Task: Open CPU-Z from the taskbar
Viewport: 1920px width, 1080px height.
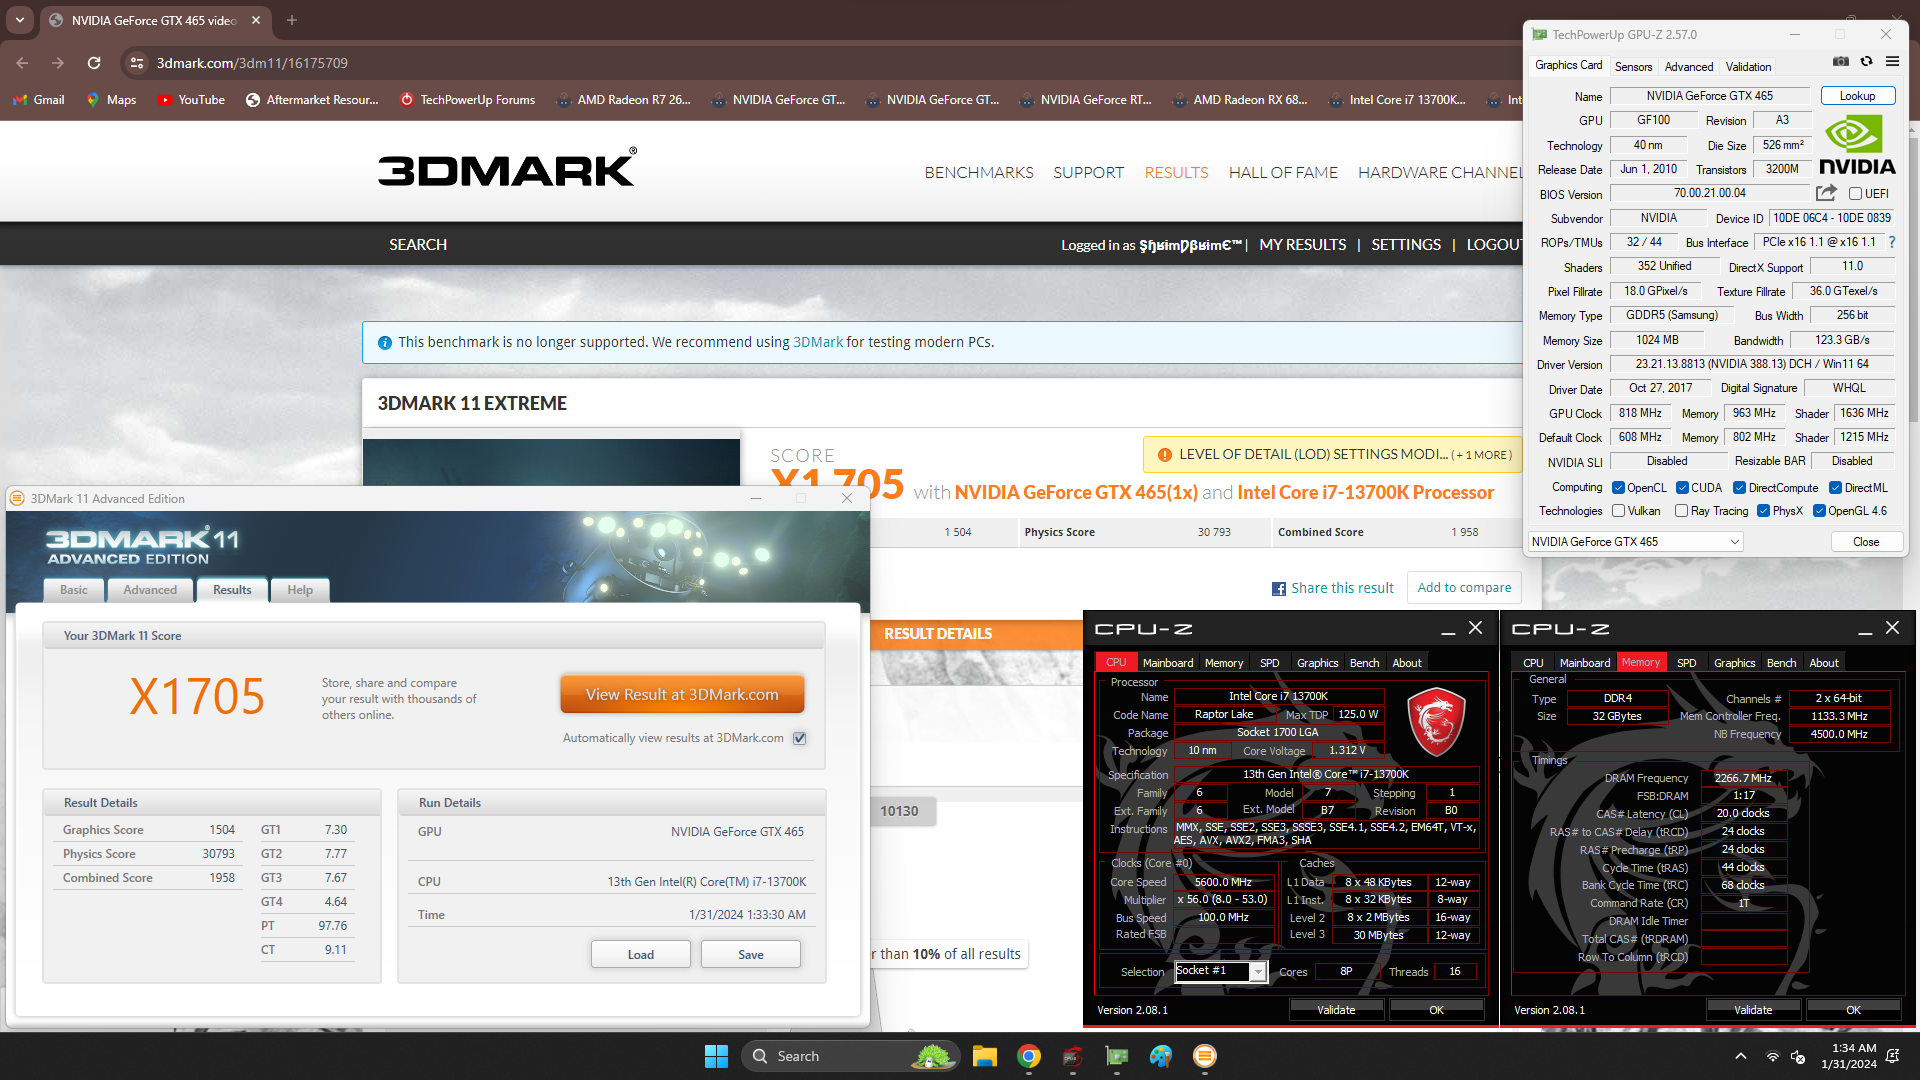Action: coord(1073,1056)
